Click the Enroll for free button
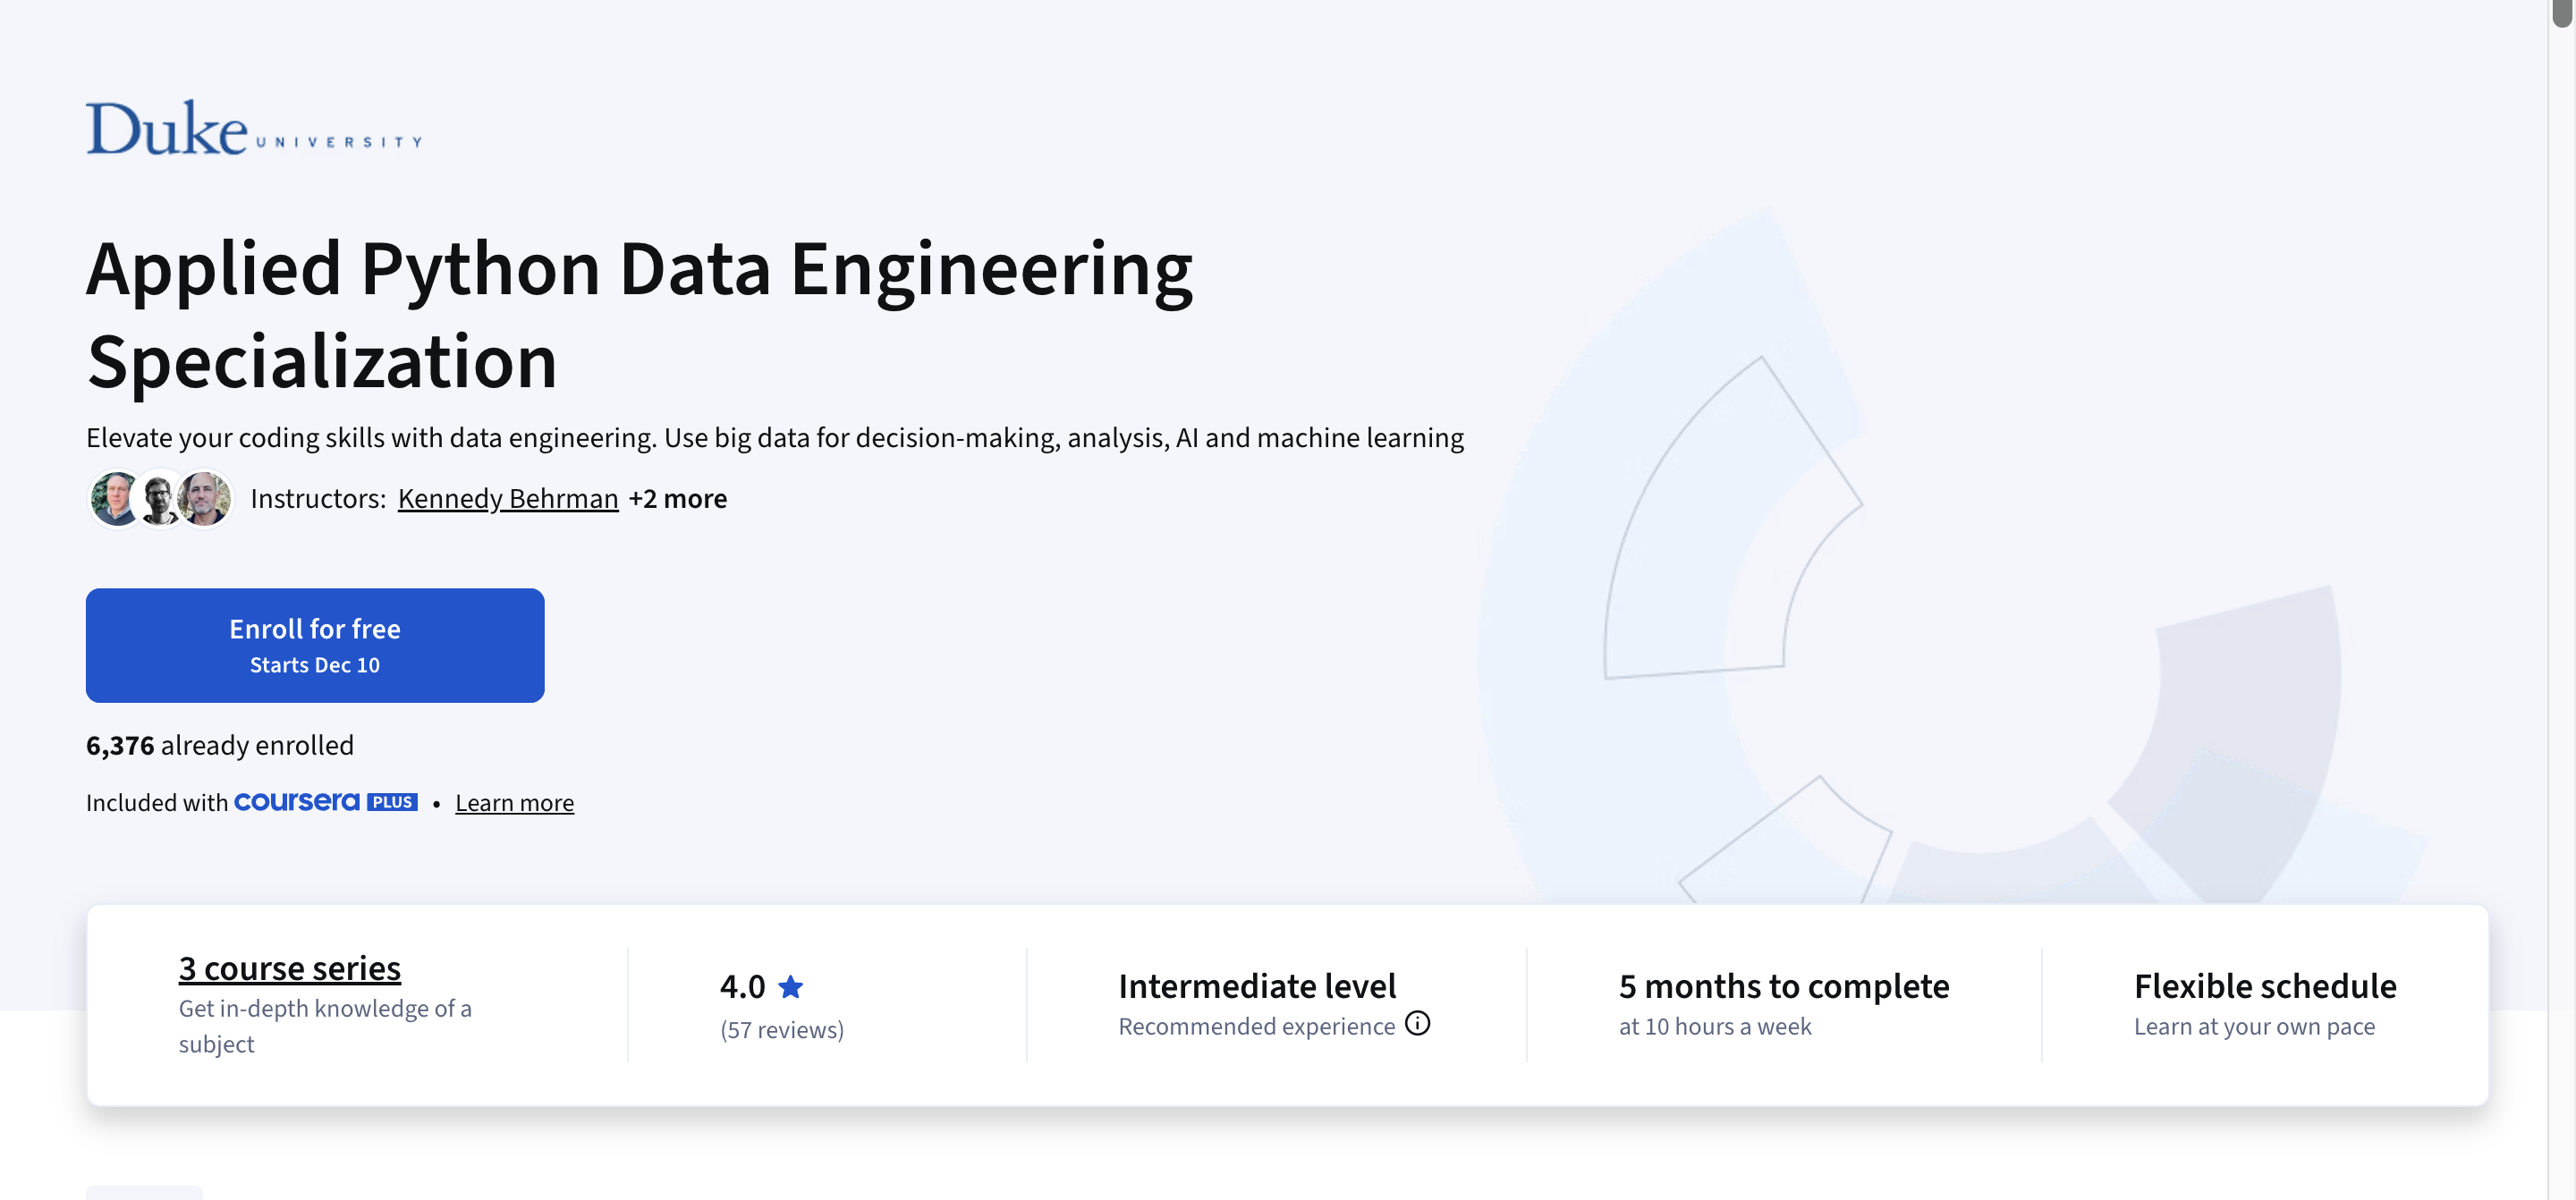The image size is (2576, 1200). coord(315,645)
